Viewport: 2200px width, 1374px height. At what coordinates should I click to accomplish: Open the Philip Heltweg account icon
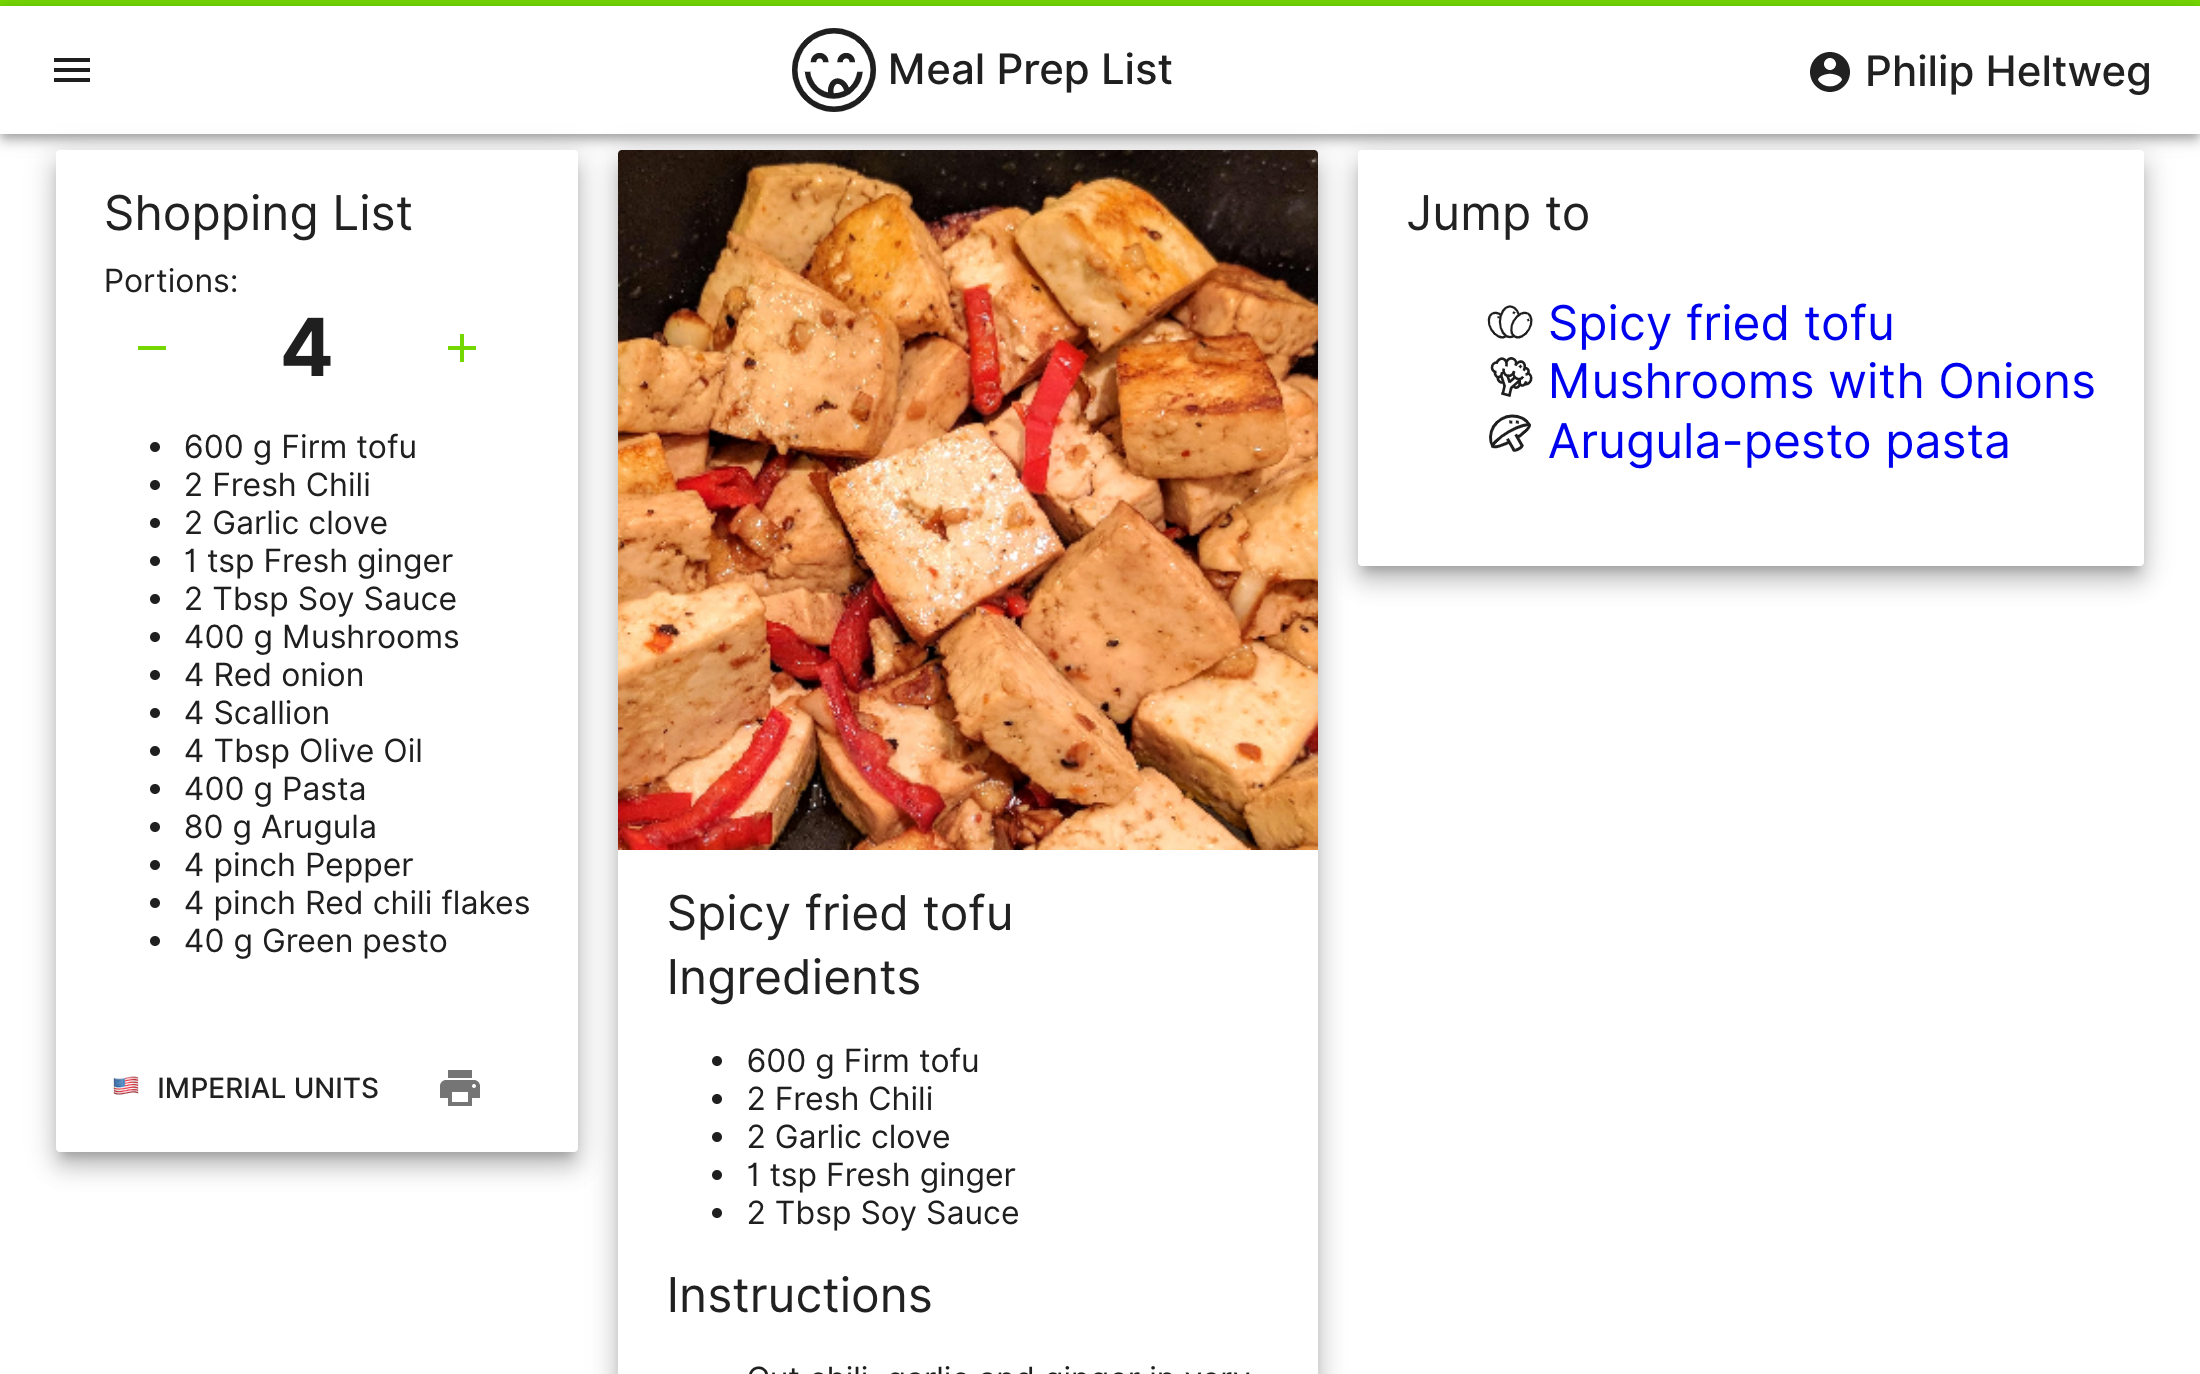click(x=1831, y=71)
